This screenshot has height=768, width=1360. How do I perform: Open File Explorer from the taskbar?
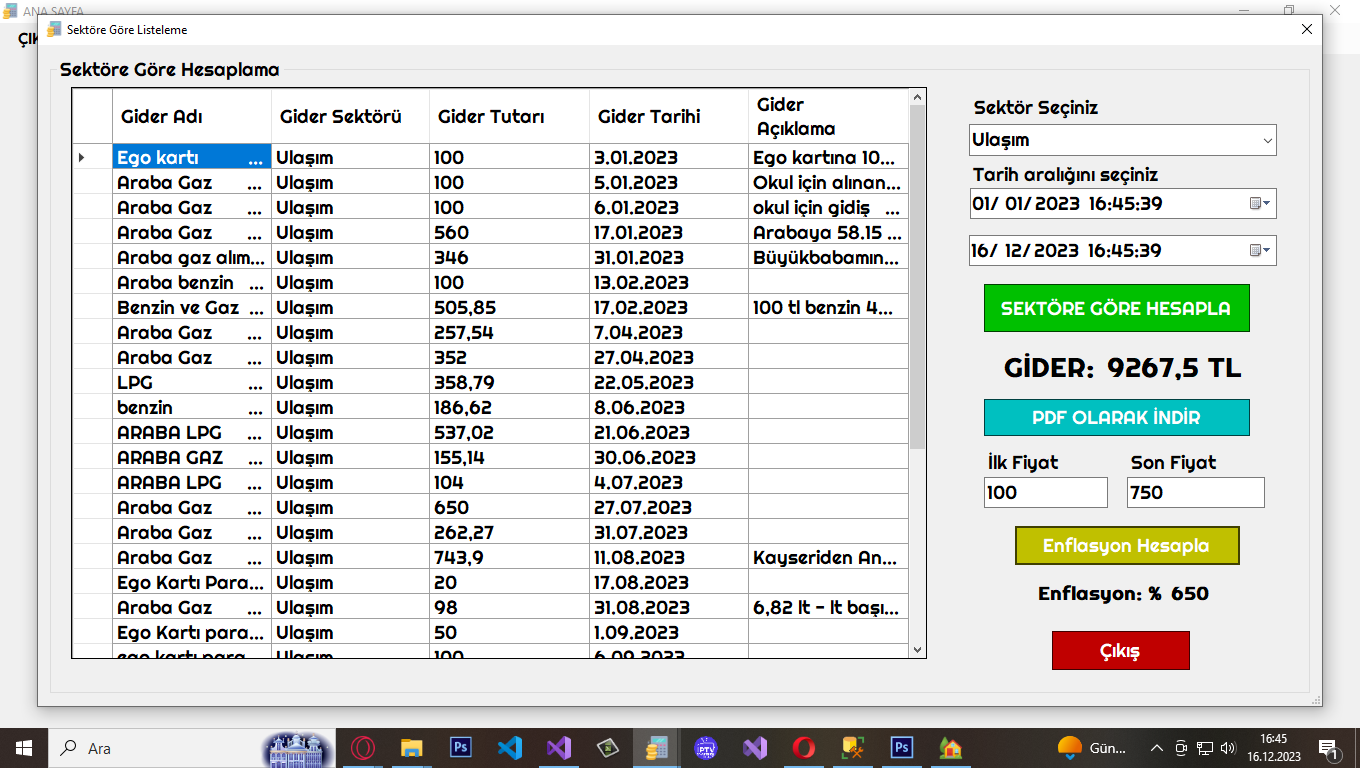point(411,748)
